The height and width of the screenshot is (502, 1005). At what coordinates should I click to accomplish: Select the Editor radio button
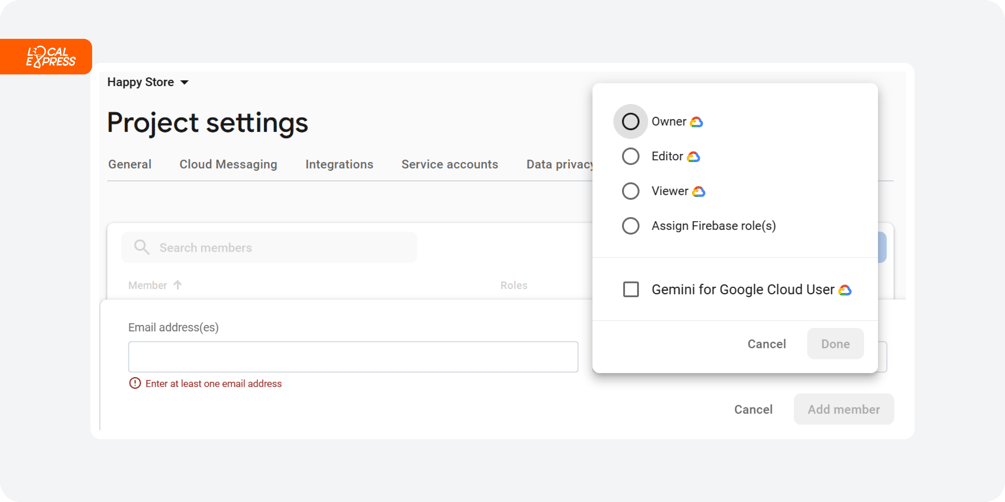click(x=631, y=156)
